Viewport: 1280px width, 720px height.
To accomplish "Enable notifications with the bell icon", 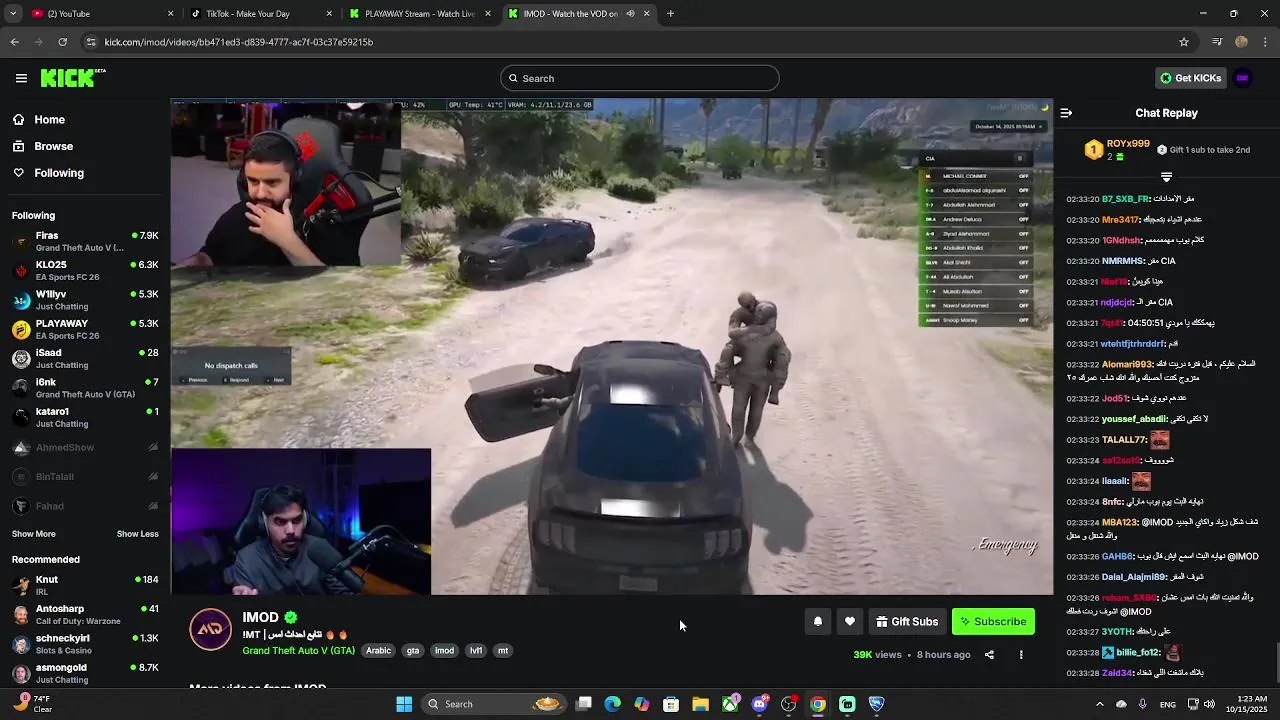I will [817, 621].
